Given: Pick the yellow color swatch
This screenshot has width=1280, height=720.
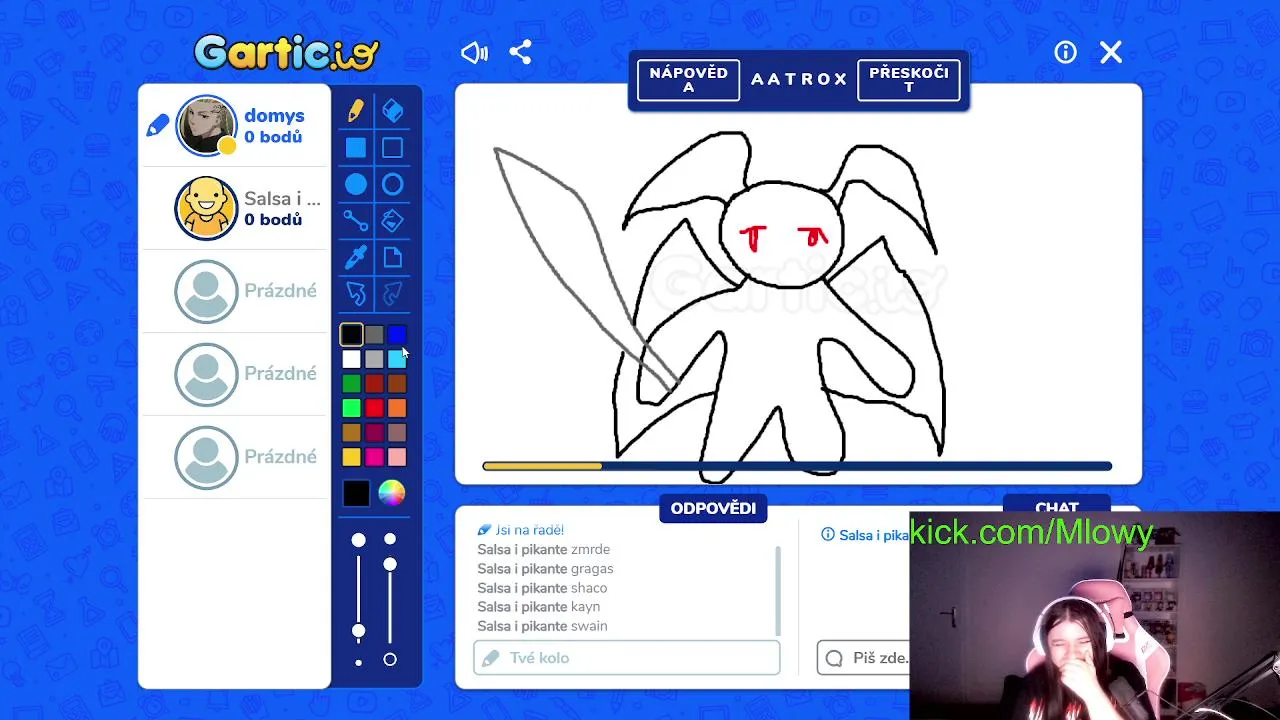Looking at the screenshot, I should click(x=351, y=457).
